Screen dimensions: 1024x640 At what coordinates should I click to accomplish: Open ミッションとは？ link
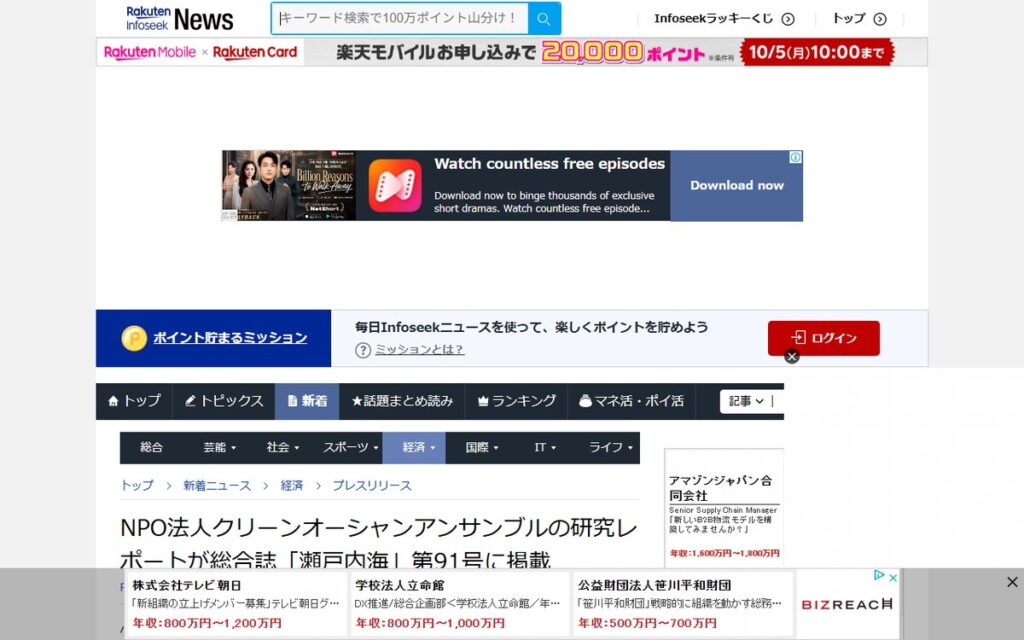point(419,349)
